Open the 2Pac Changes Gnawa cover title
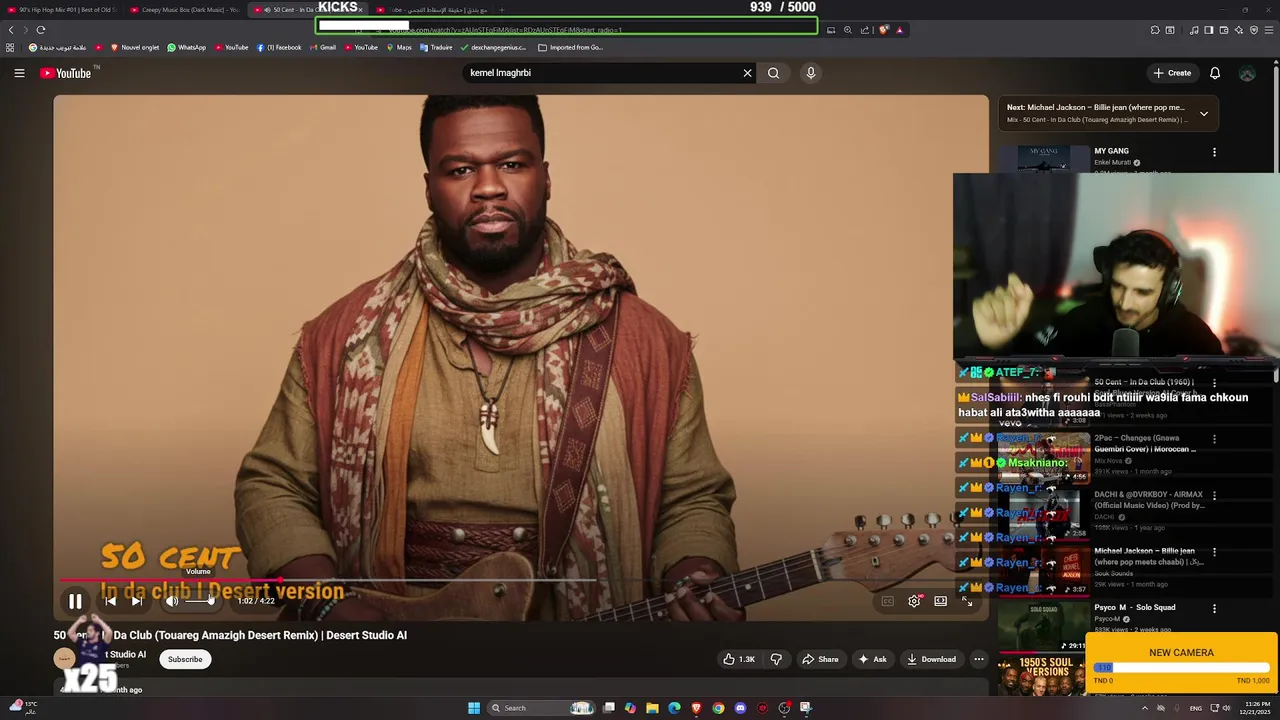The height and width of the screenshot is (720, 1280). (x=1144, y=444)
